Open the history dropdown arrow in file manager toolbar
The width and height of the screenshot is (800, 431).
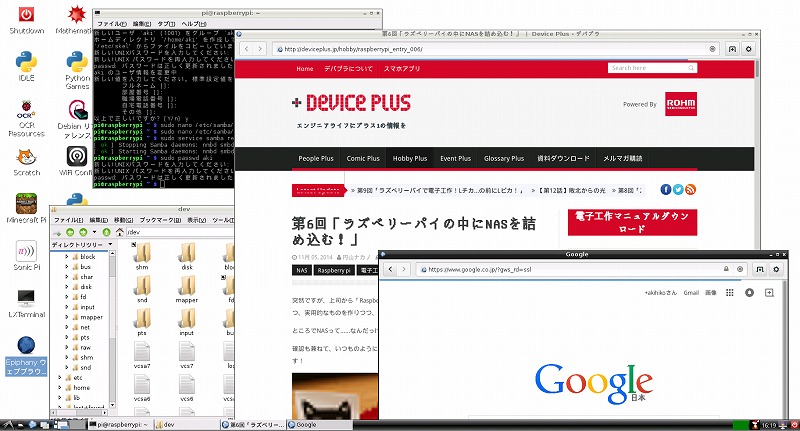pyautogui.click(x=94, y=232)
